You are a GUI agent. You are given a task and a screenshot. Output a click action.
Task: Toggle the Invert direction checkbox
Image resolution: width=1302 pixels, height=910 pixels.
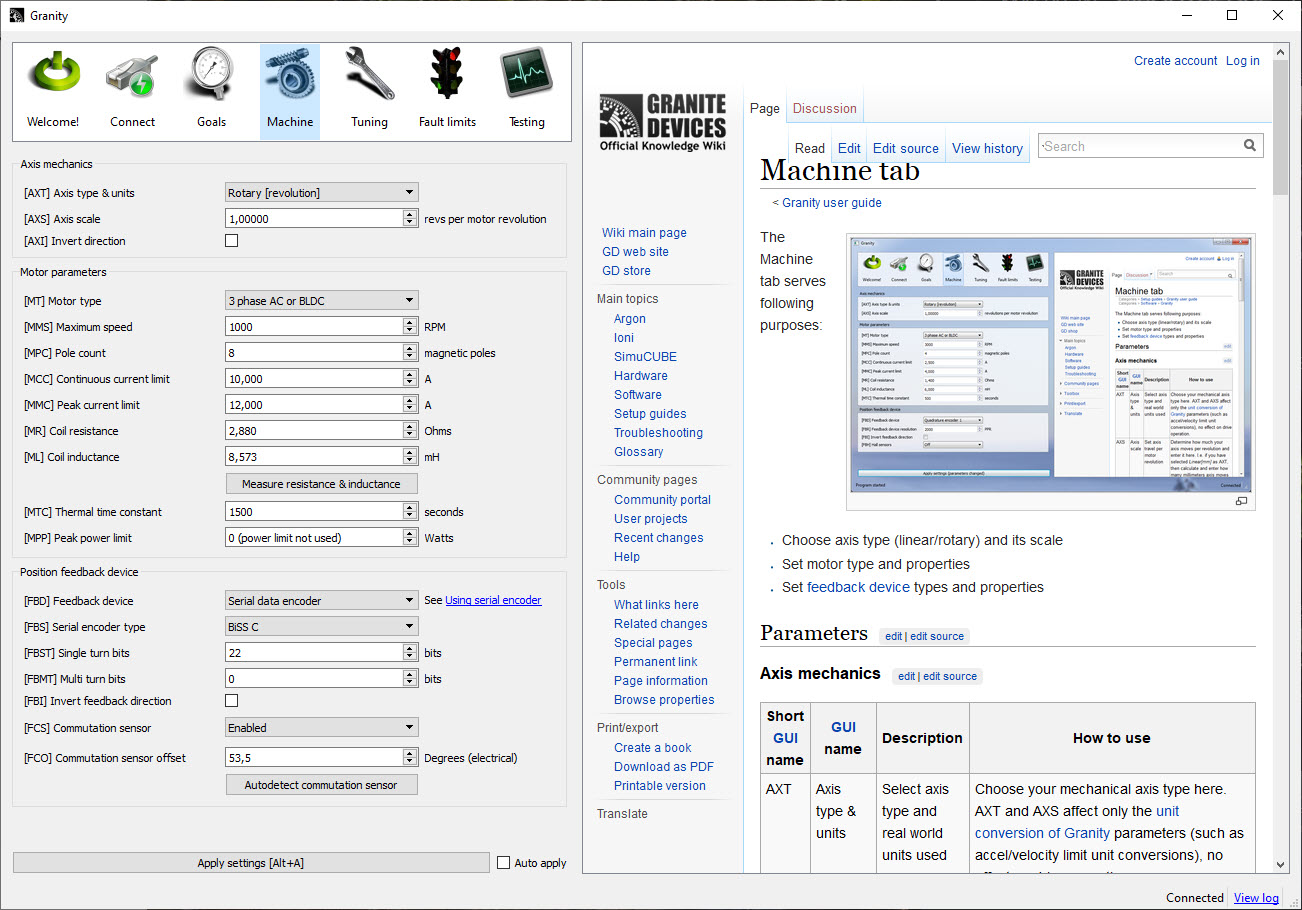[x=232, y=241]
